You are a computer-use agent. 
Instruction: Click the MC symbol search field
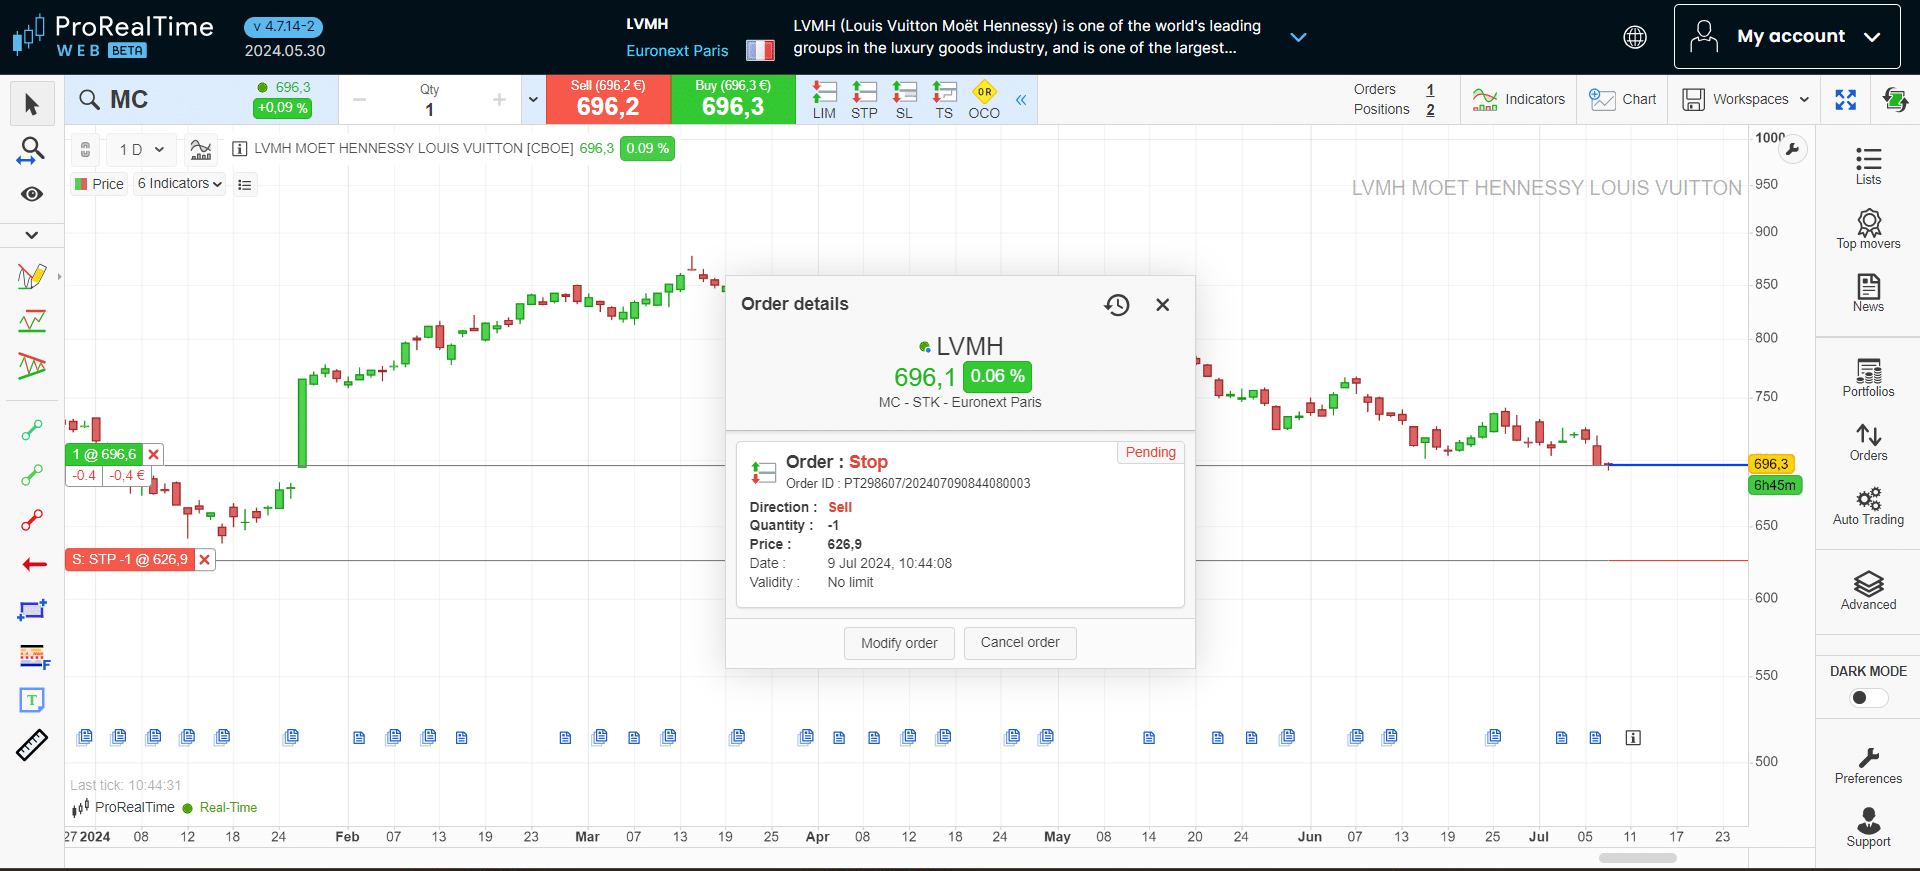pos(203,99)
